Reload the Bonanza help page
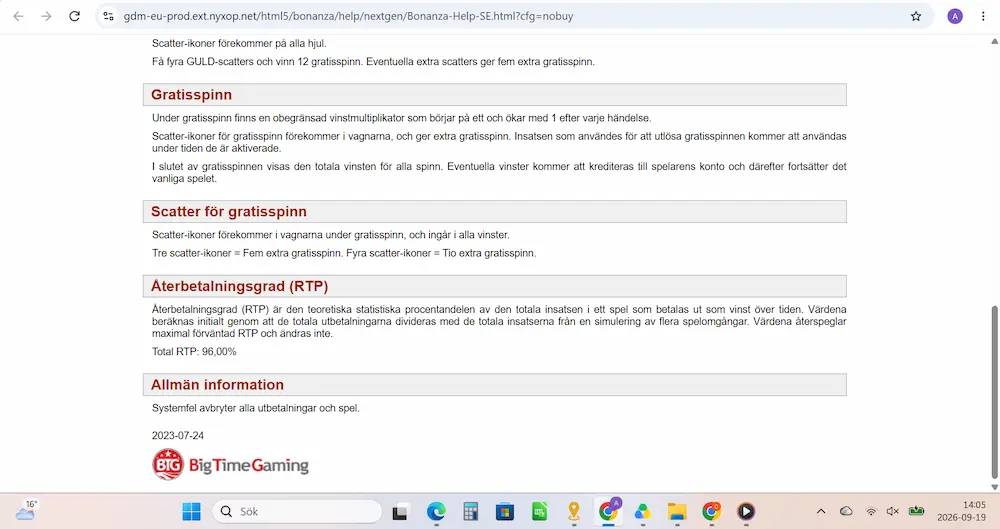The width and height of the screenshot is (1000, 529). click(75, 16)
